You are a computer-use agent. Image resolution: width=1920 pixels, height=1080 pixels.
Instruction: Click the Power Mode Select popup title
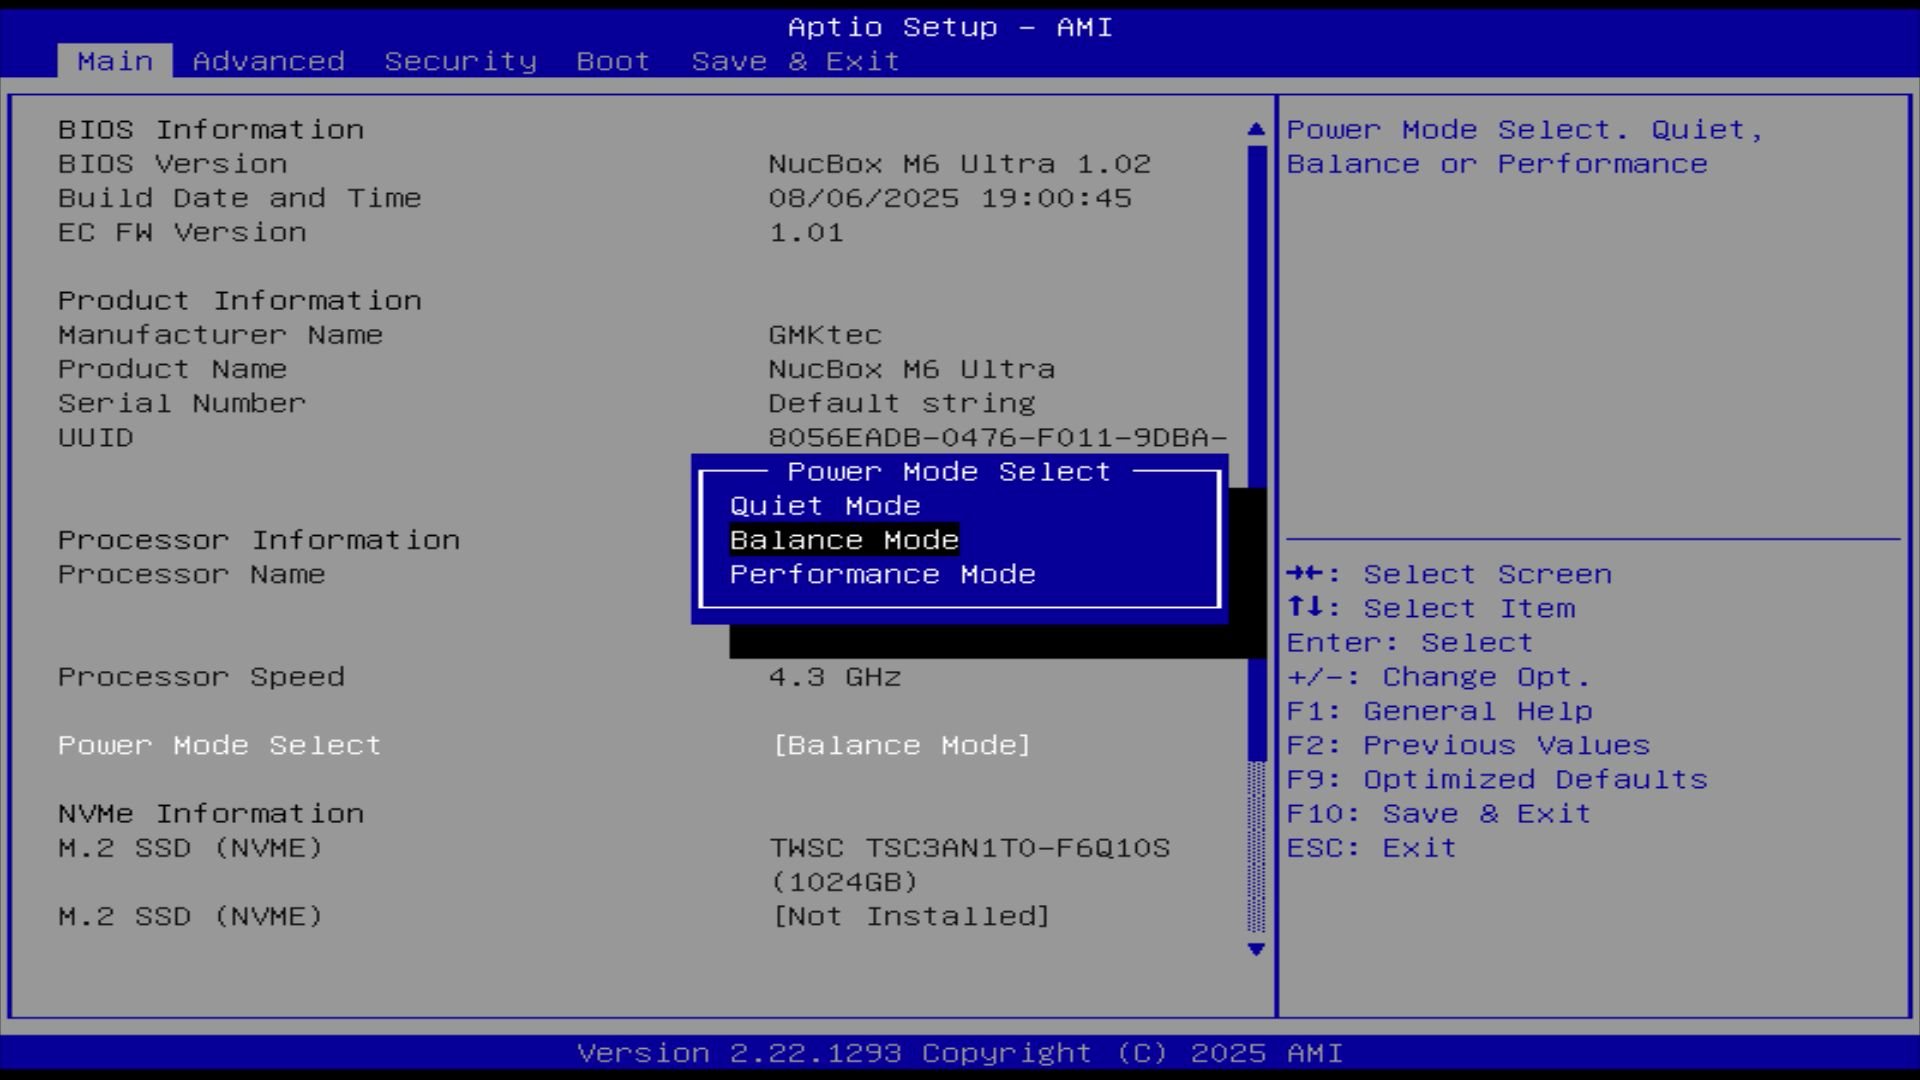(948, 472)
